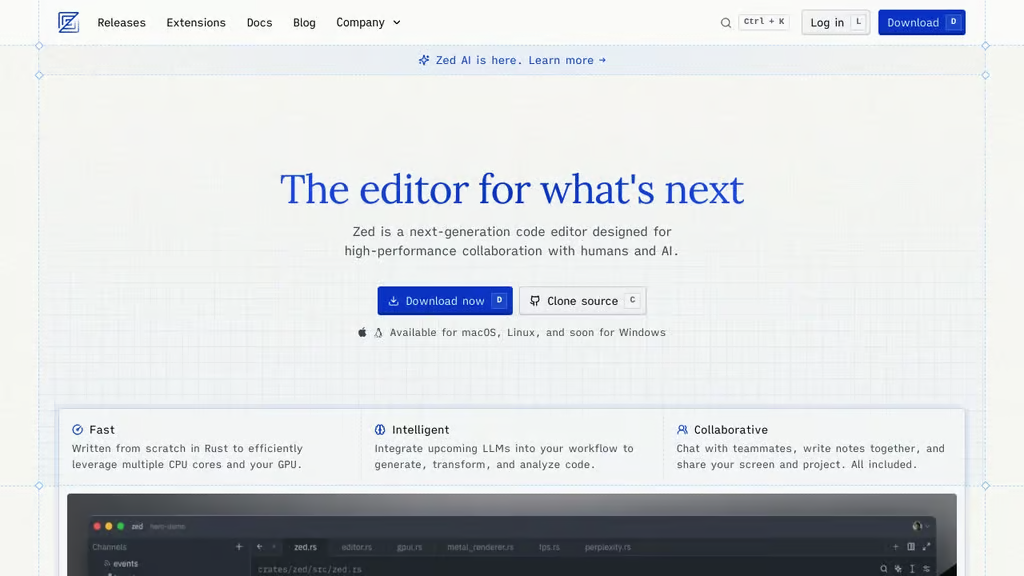Click the avatar icon in demo title bar
Image resolution: width=1024 pixels, height=576 pixels.
coord(918,526)
